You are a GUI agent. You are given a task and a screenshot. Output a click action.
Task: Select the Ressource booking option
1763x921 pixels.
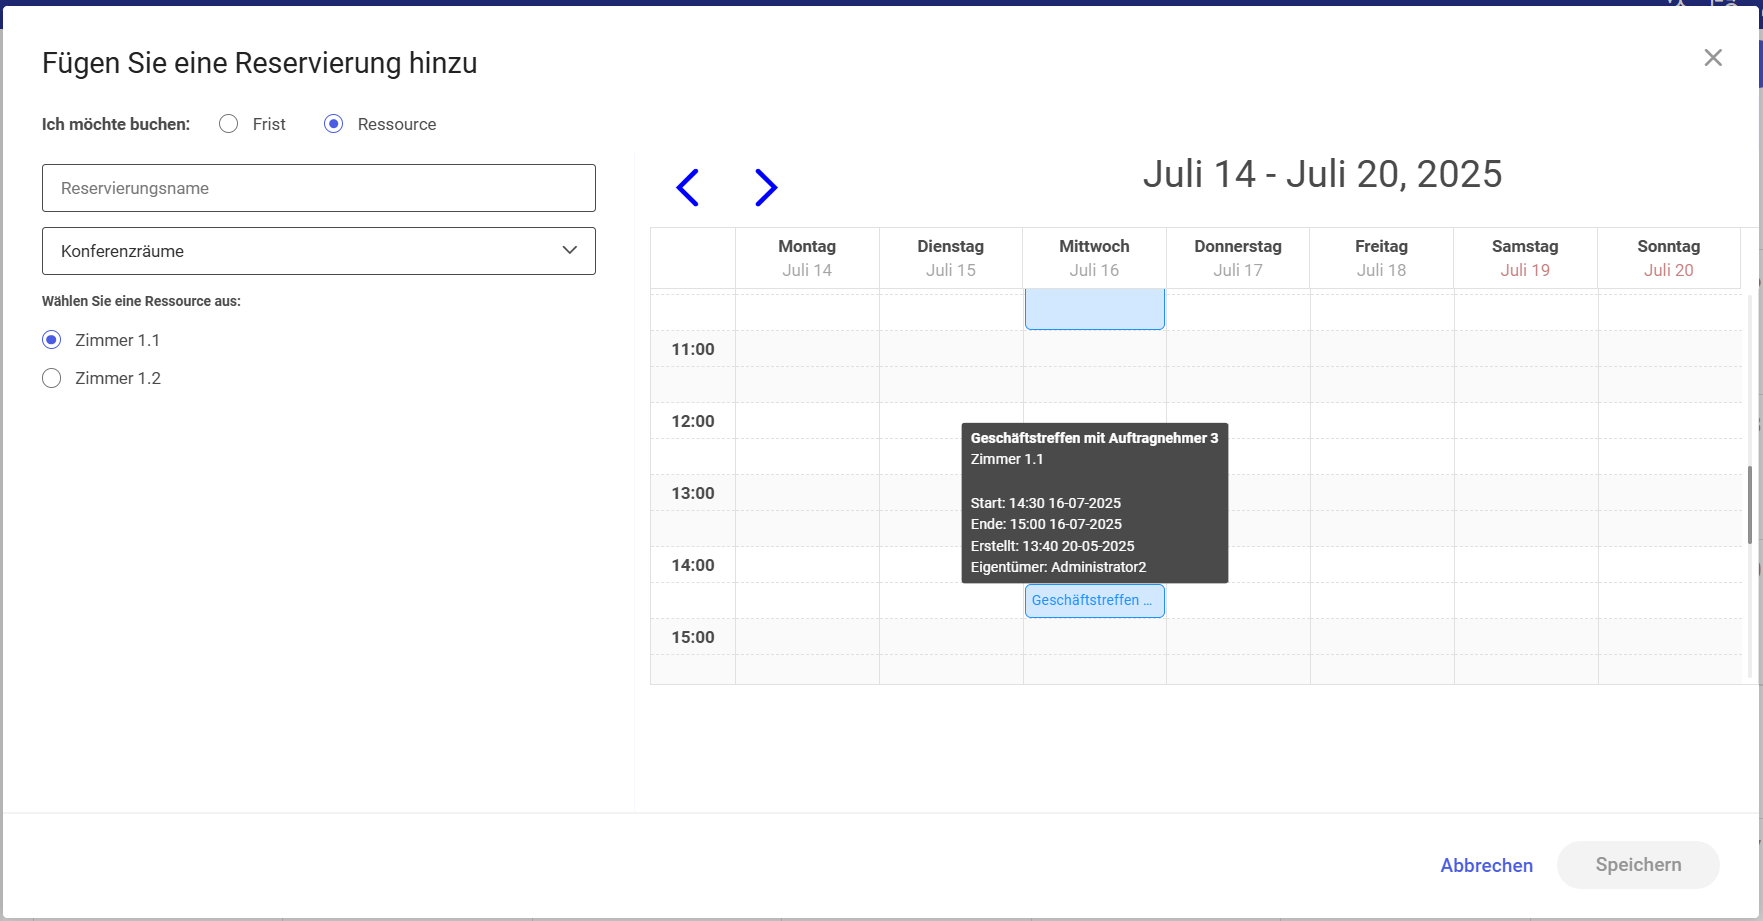334,124
